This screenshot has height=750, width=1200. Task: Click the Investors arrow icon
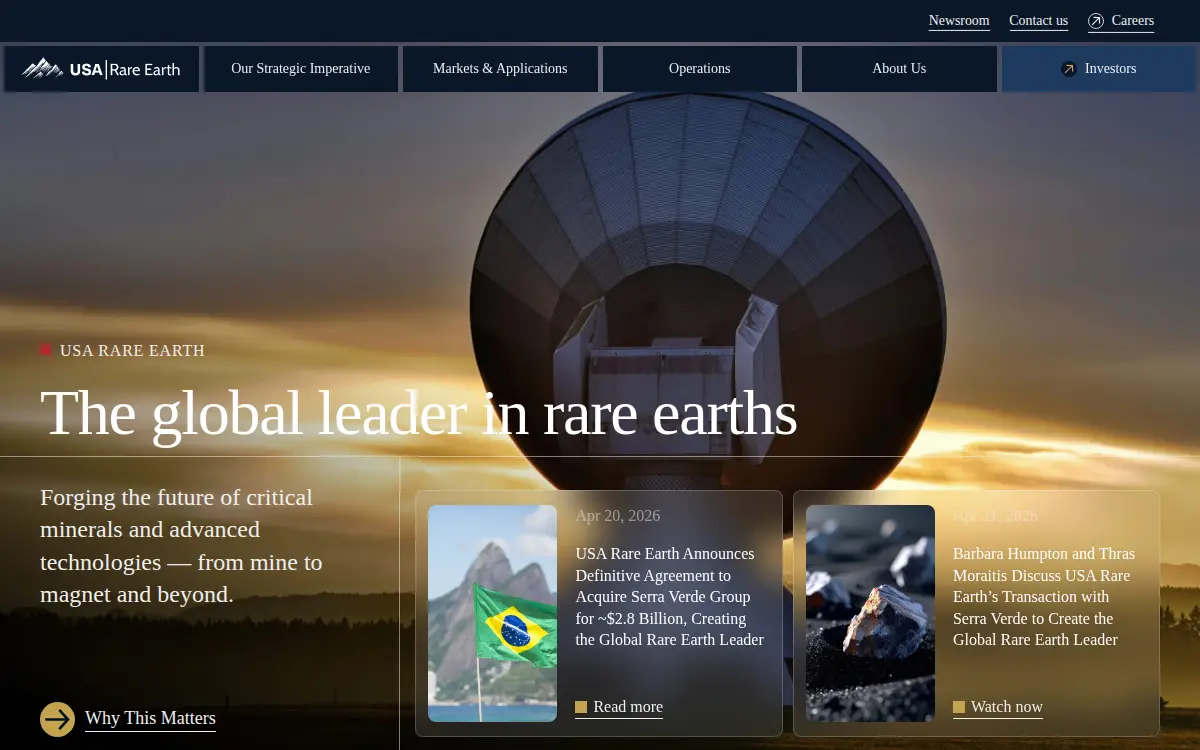click(x=1069, y=69)
